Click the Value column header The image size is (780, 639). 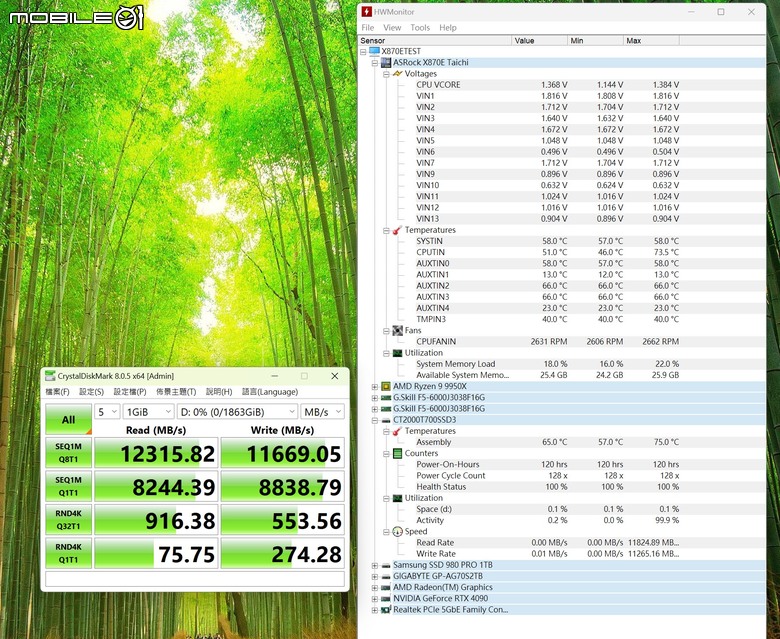[x=540, y=40]
